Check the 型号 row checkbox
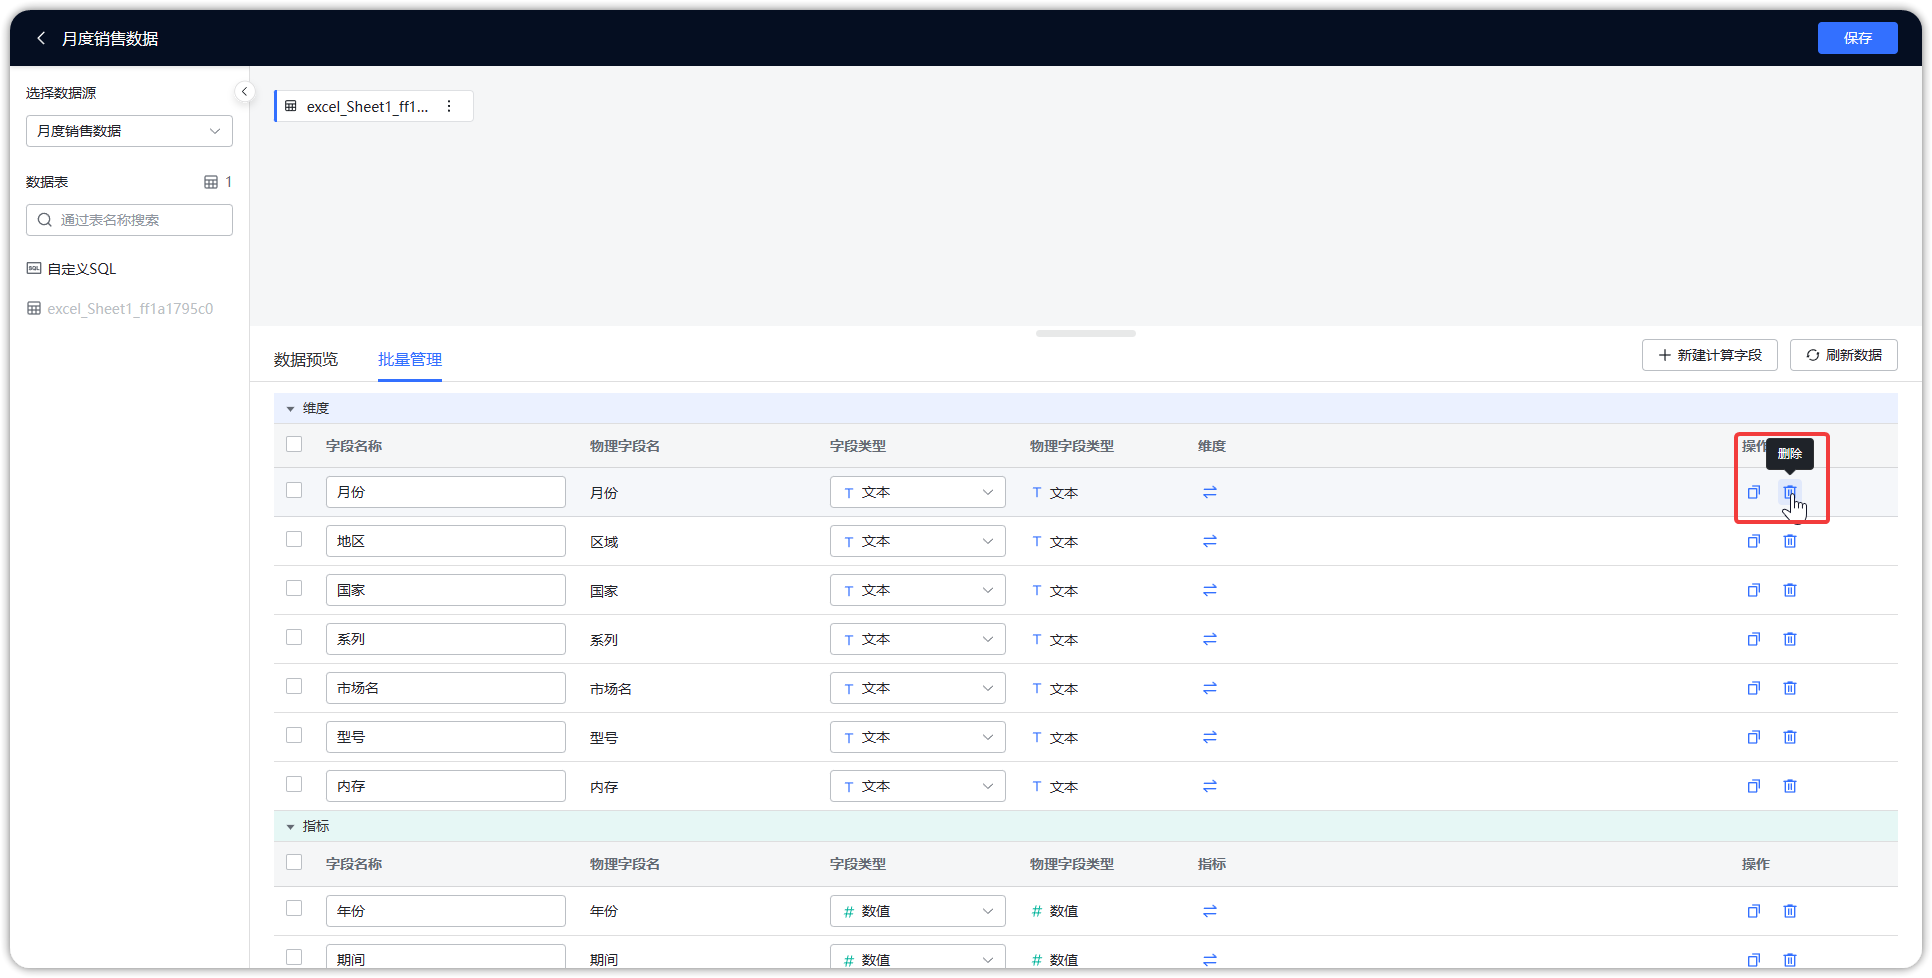1932x978 pixels. click(x=294, y=735)
